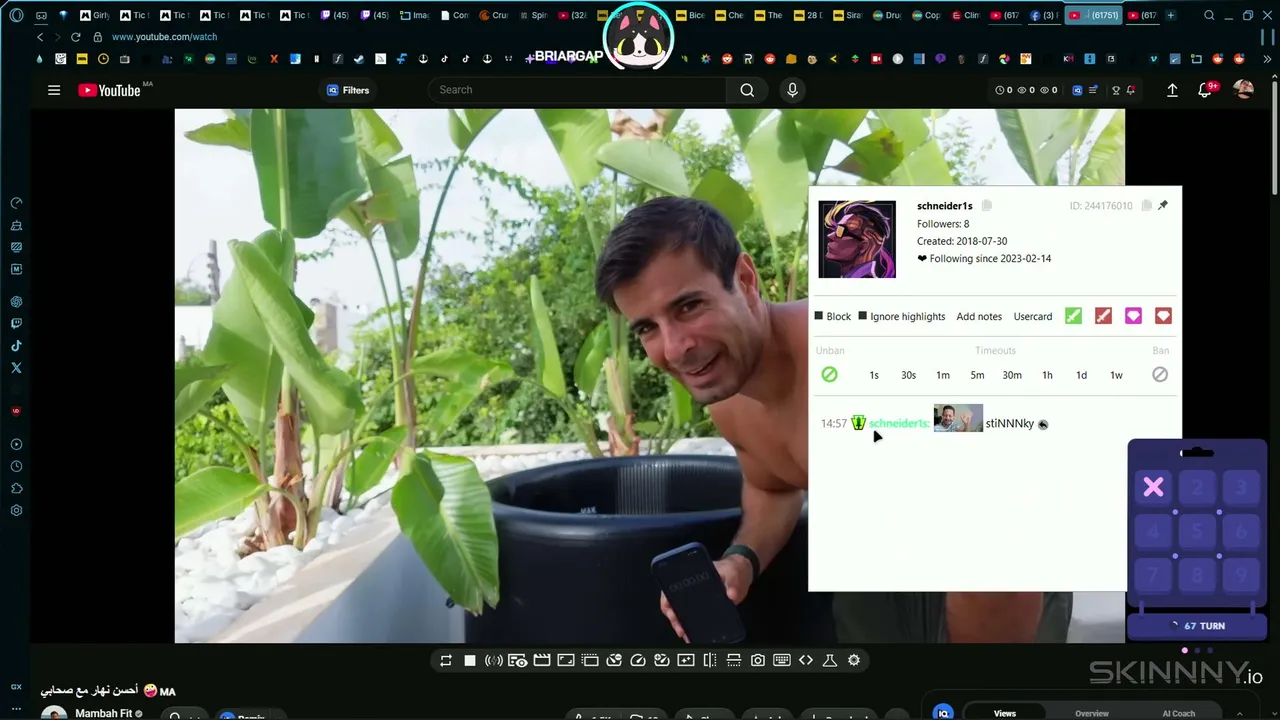Select tic-tac-toe cell 5
The height and width of the screenshot is (720, 1280).
[x=1197, y=531]
